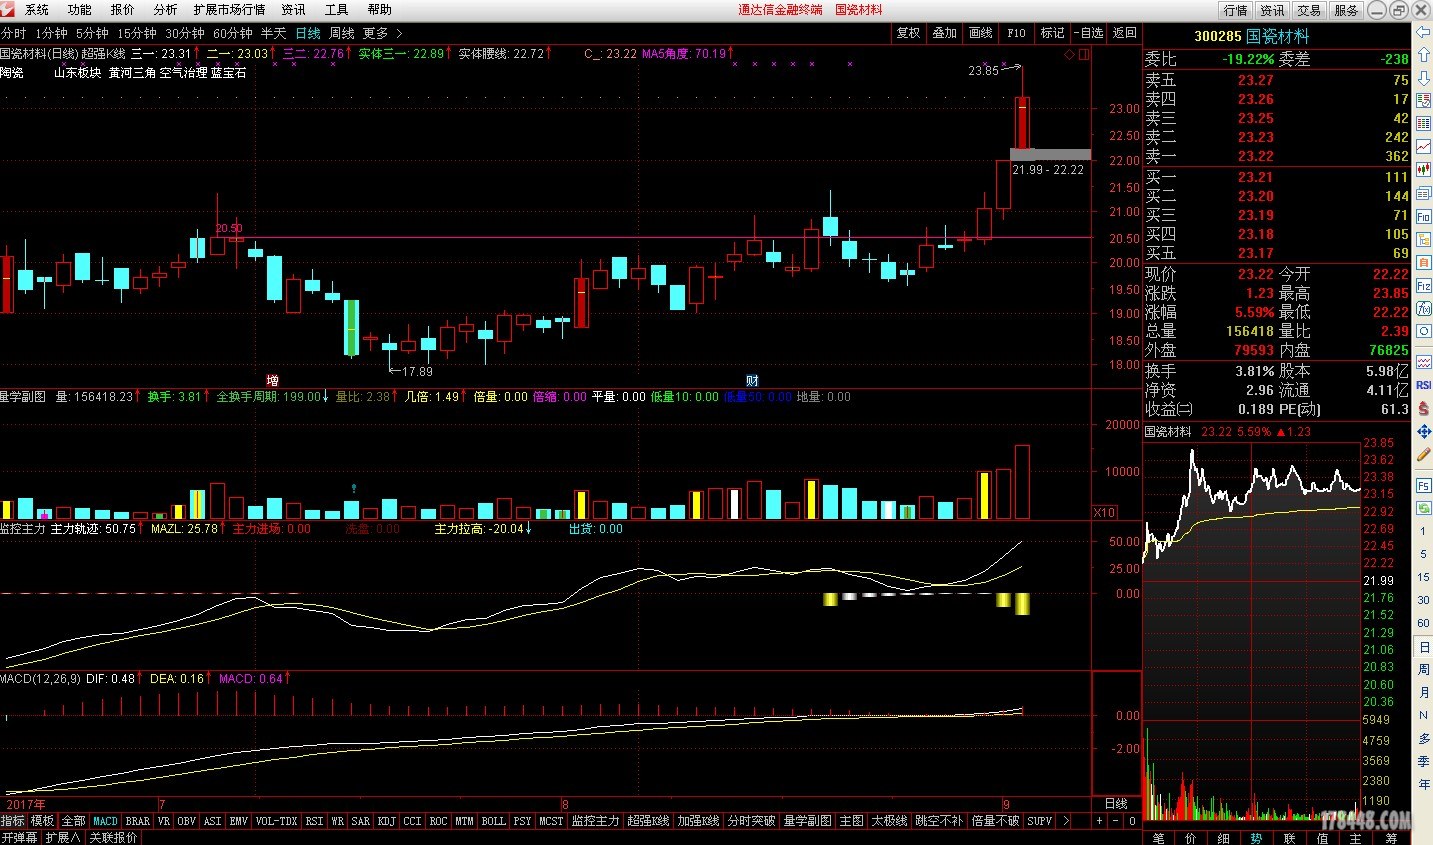Viewport: 1433px width, 845px height.
Task: Select 季 quarterly period in right sidebar
Action: pos(1423,761)
